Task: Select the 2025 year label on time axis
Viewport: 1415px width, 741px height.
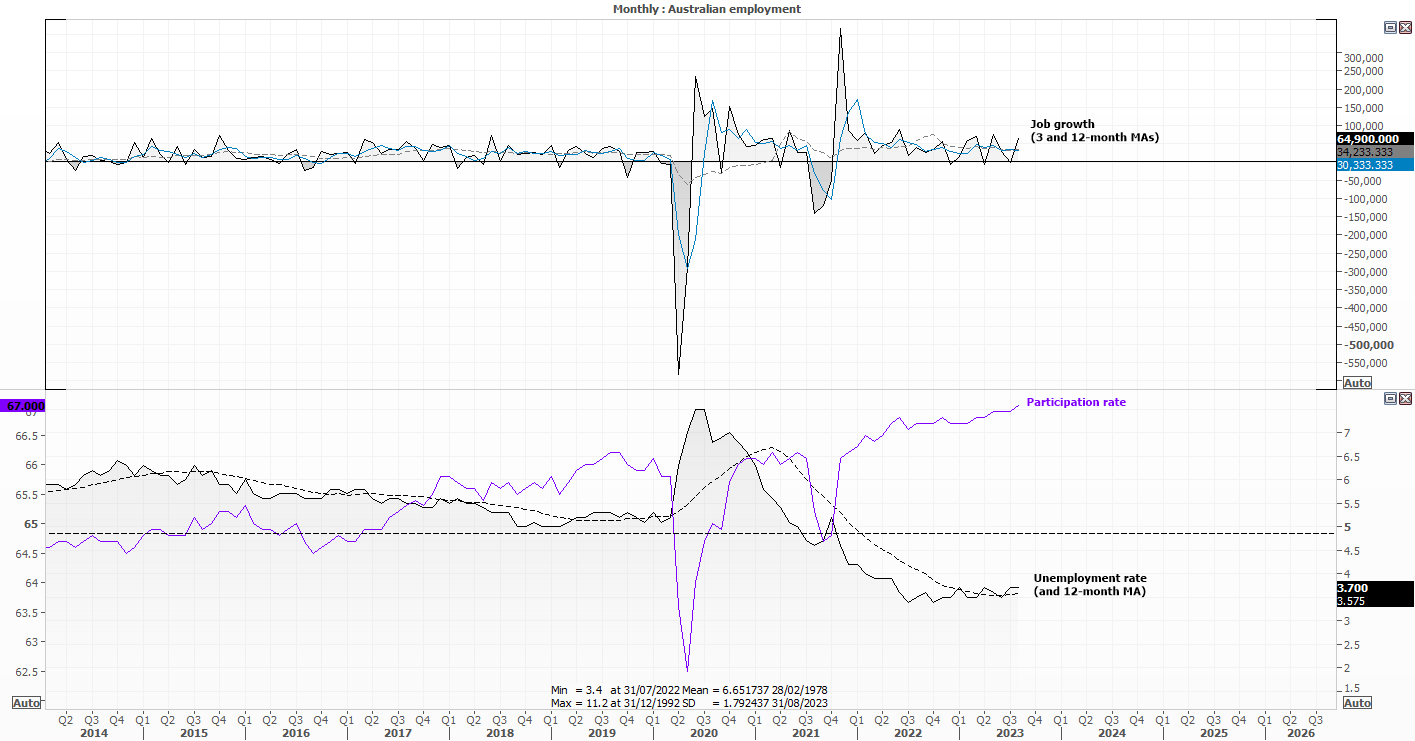Action: click(x=1214, y=733)
